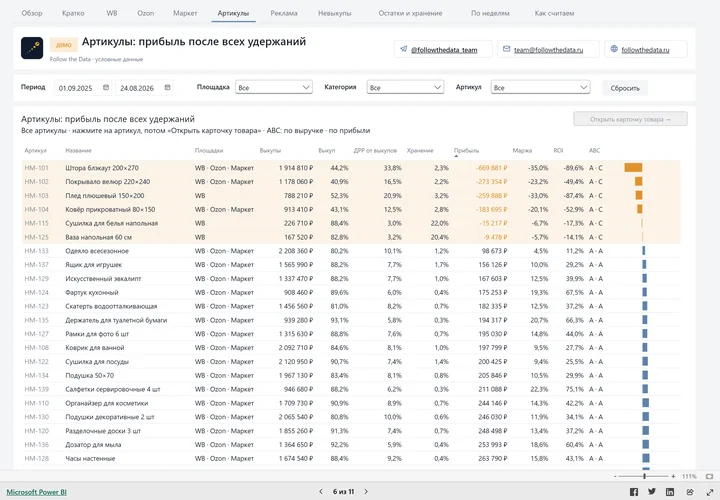Click orange profit bar for HM-101
The image size is (720, 500).
click(x=633, y=168)
